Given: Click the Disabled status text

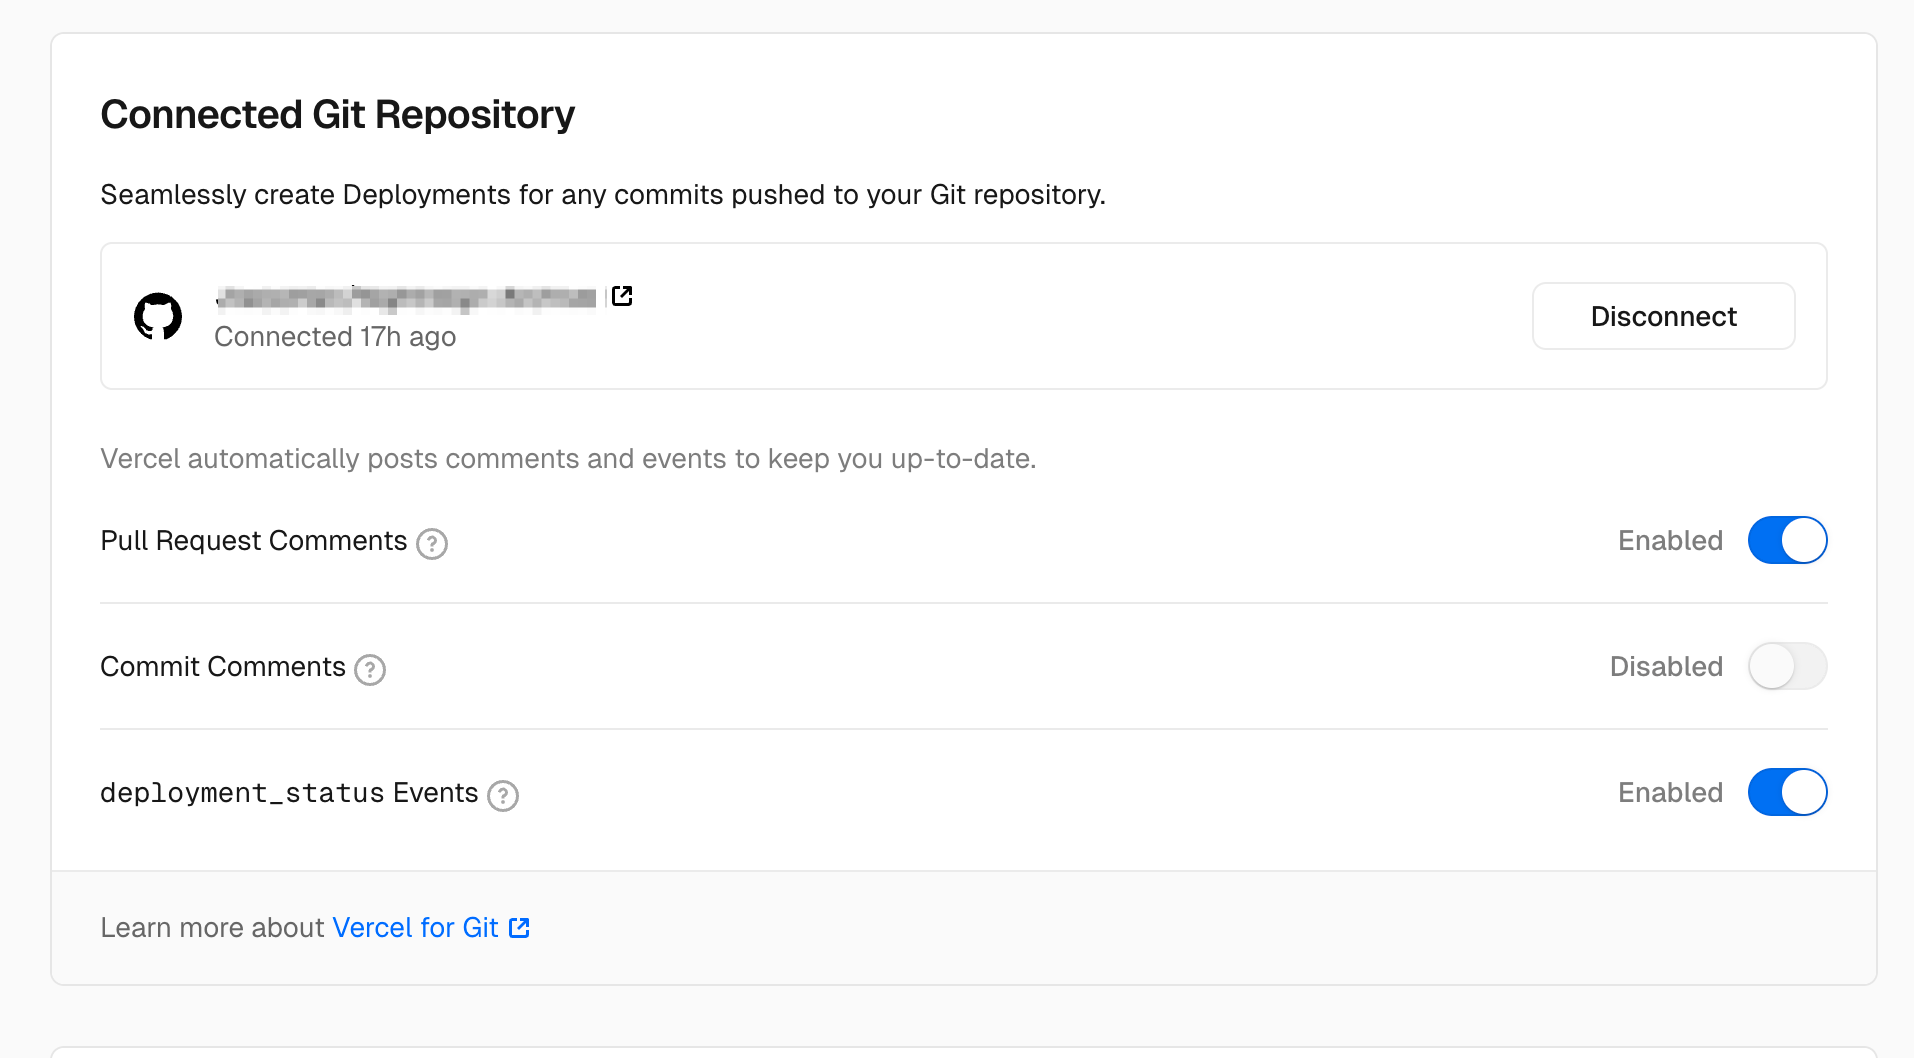Looking at the screenshot, I should tap(1666, 667).
